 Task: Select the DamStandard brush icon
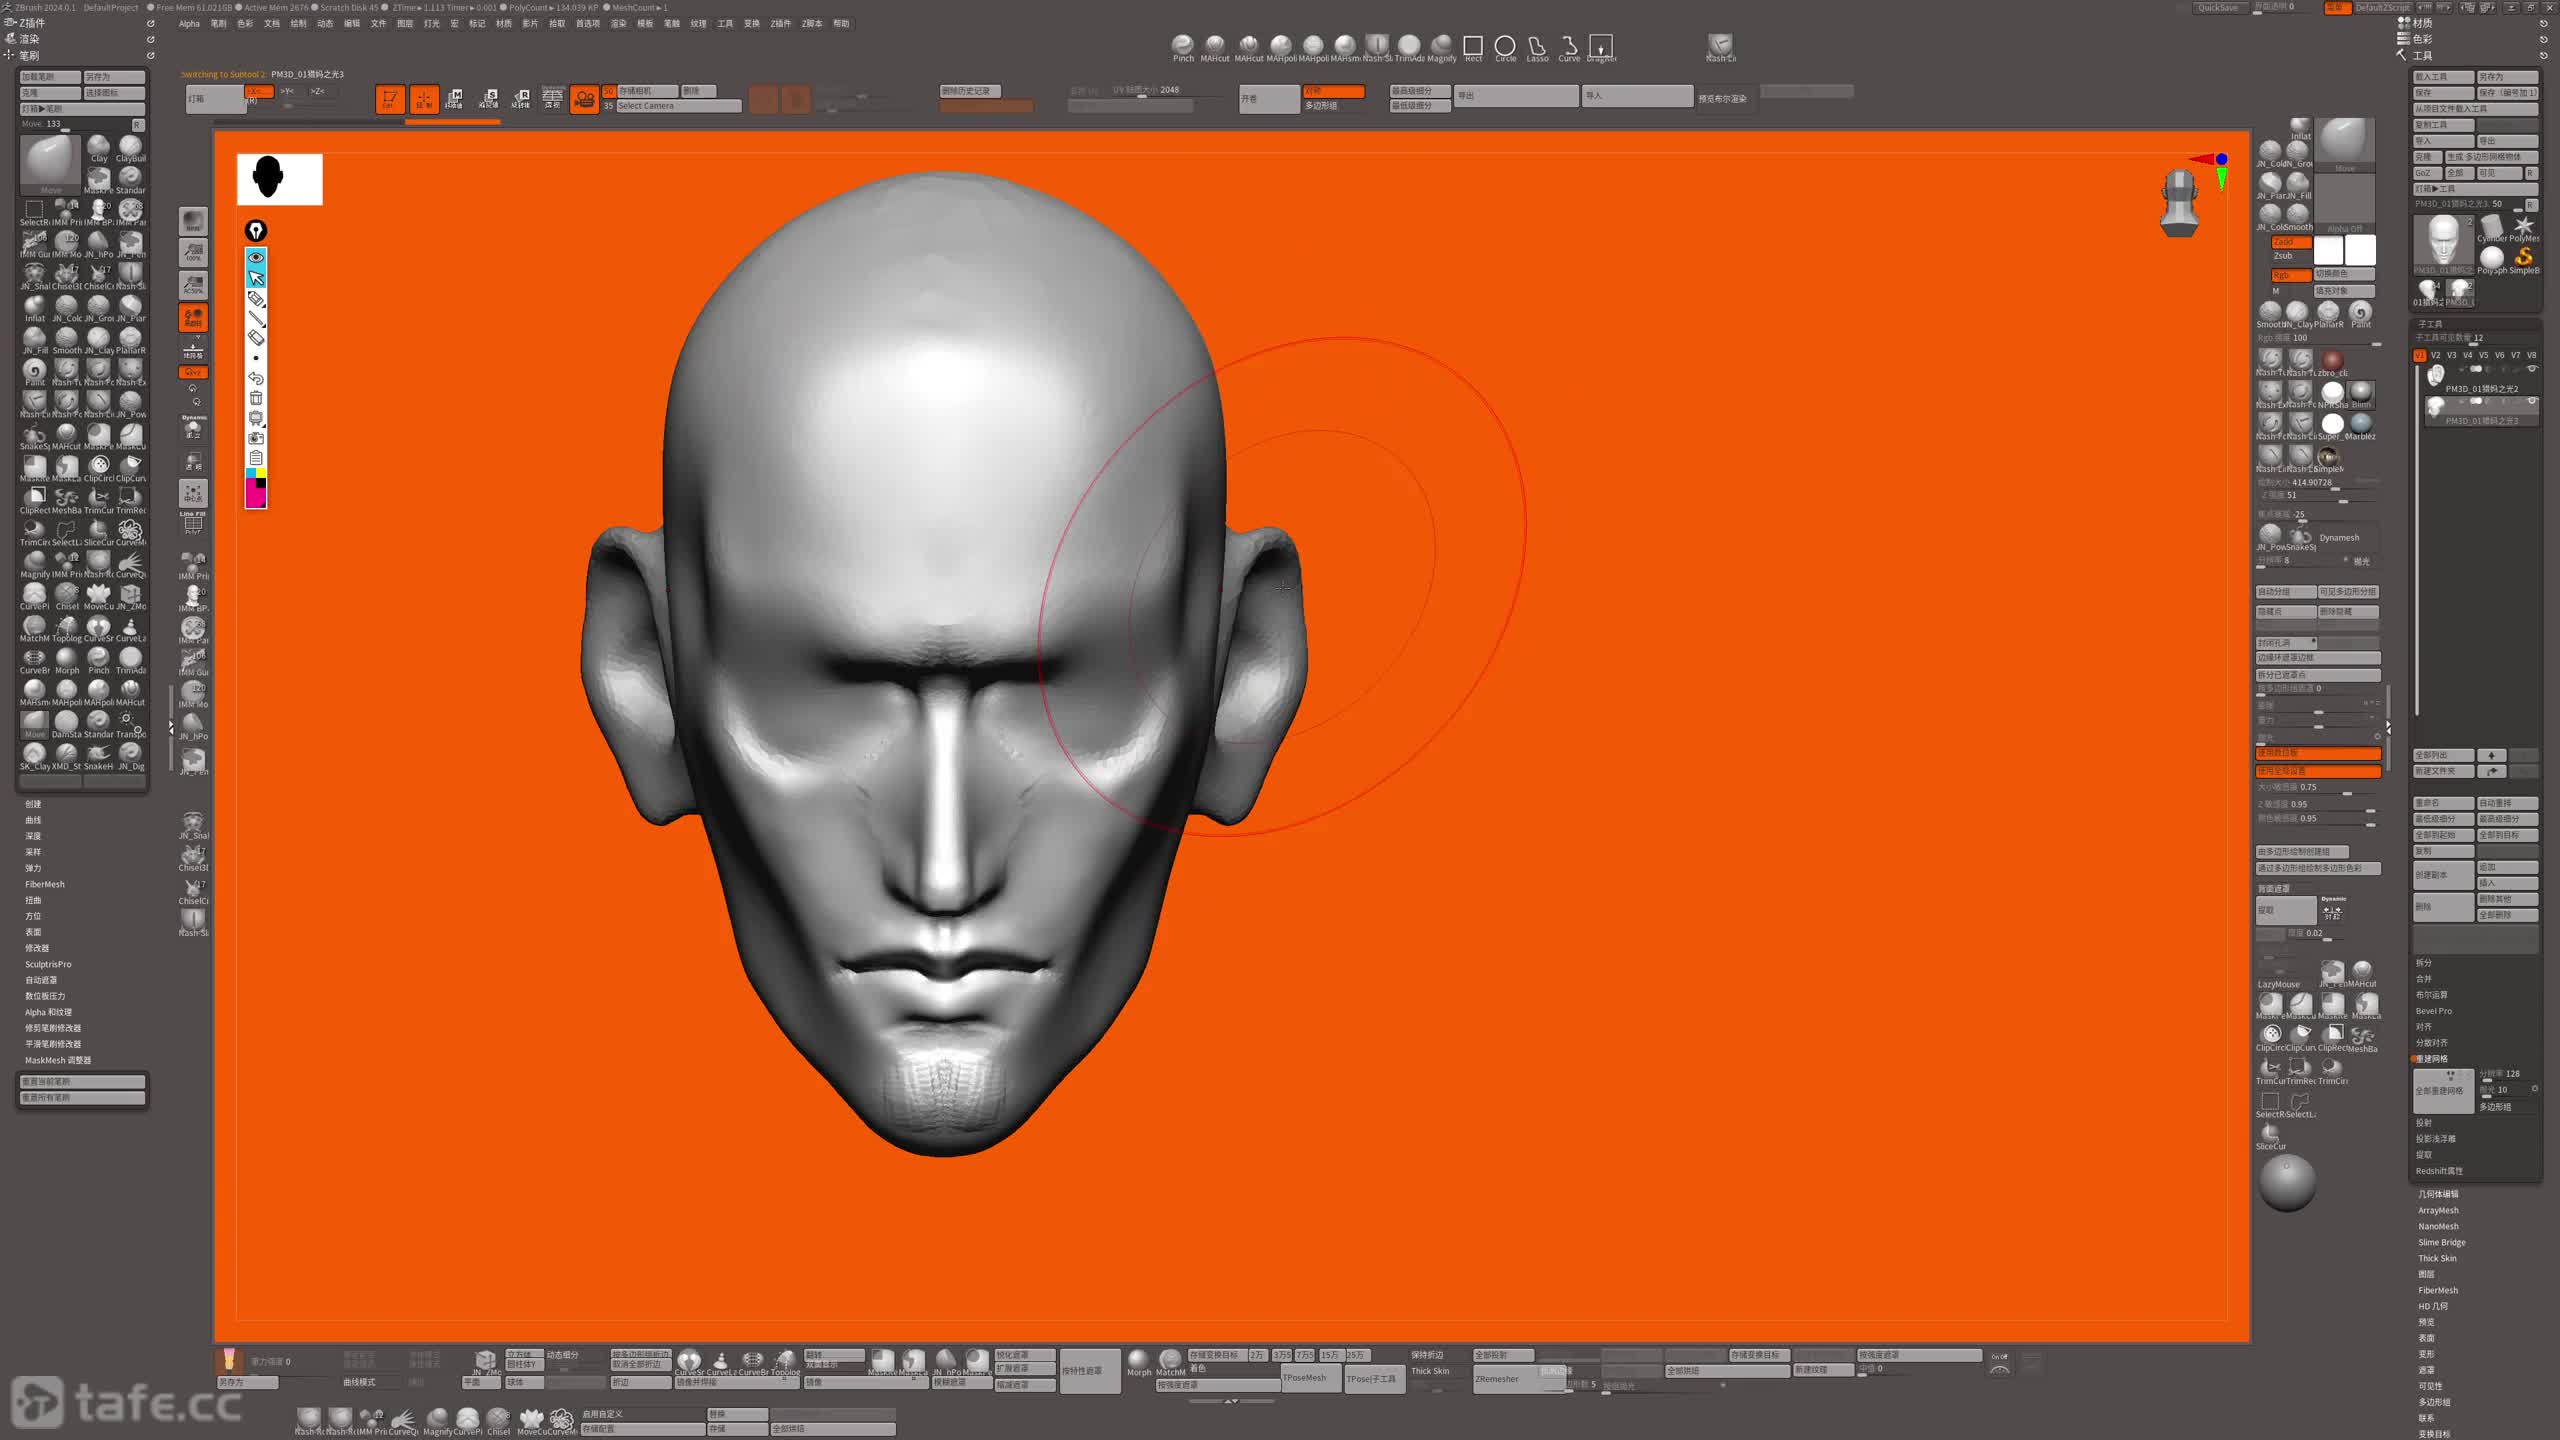click(67, 724)
